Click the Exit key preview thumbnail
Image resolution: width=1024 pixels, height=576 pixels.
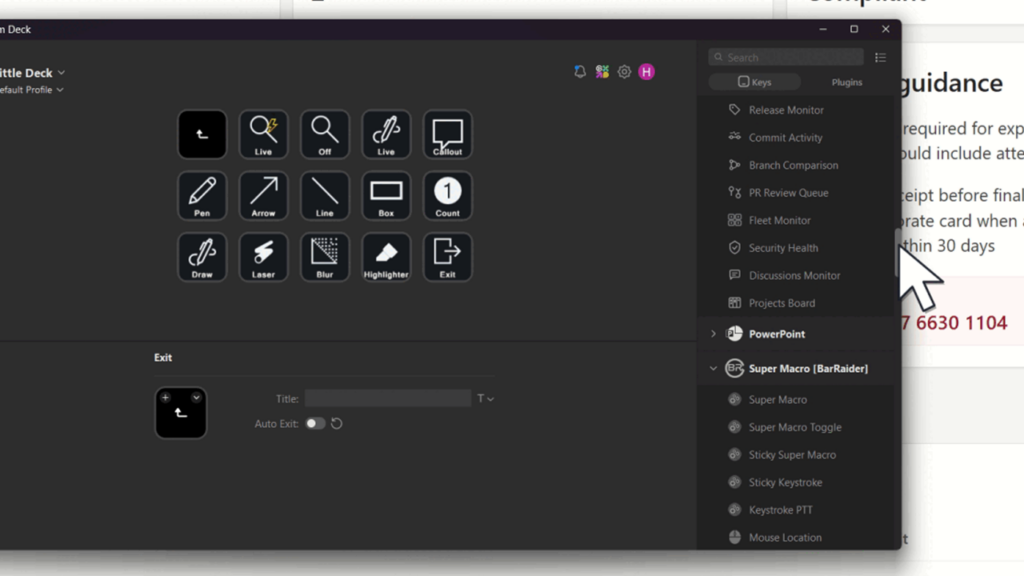[181, 413]
